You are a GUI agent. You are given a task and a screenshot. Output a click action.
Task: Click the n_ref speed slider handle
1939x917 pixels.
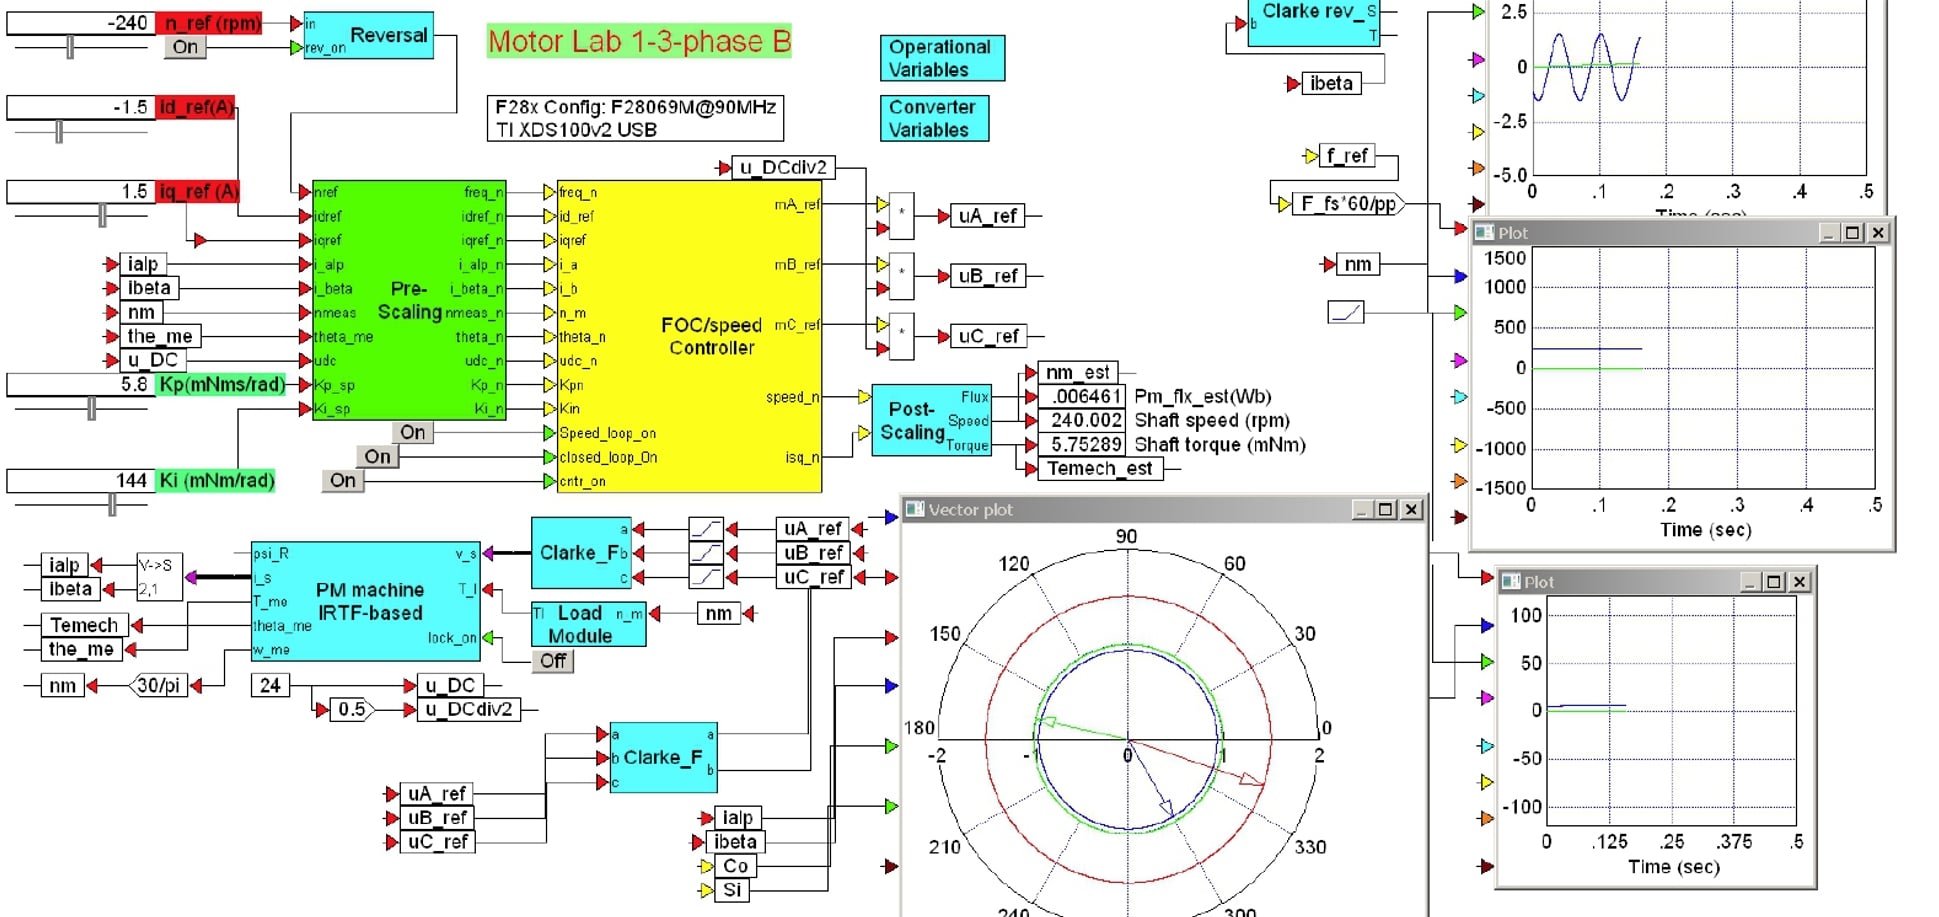(x=70, y=46)
